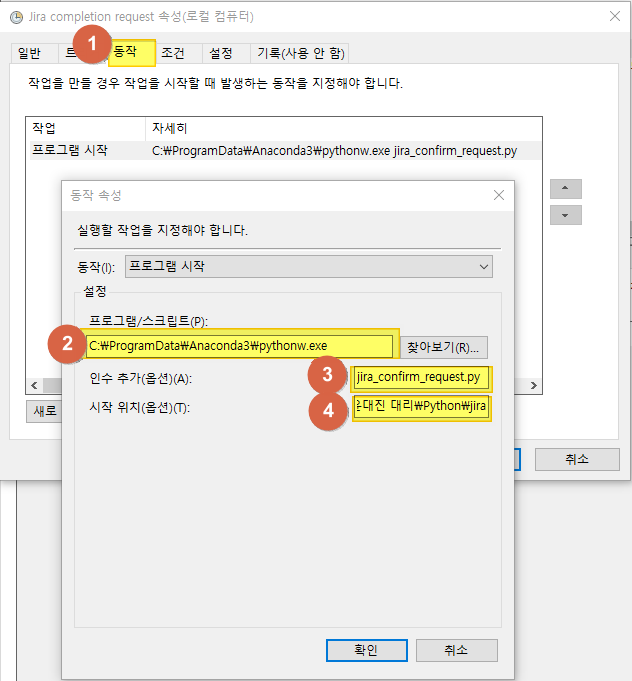Image resolution: width=632 pixels, height=681 pixels.
Task: Open the 동작 tab
Action: click(132, 53)
